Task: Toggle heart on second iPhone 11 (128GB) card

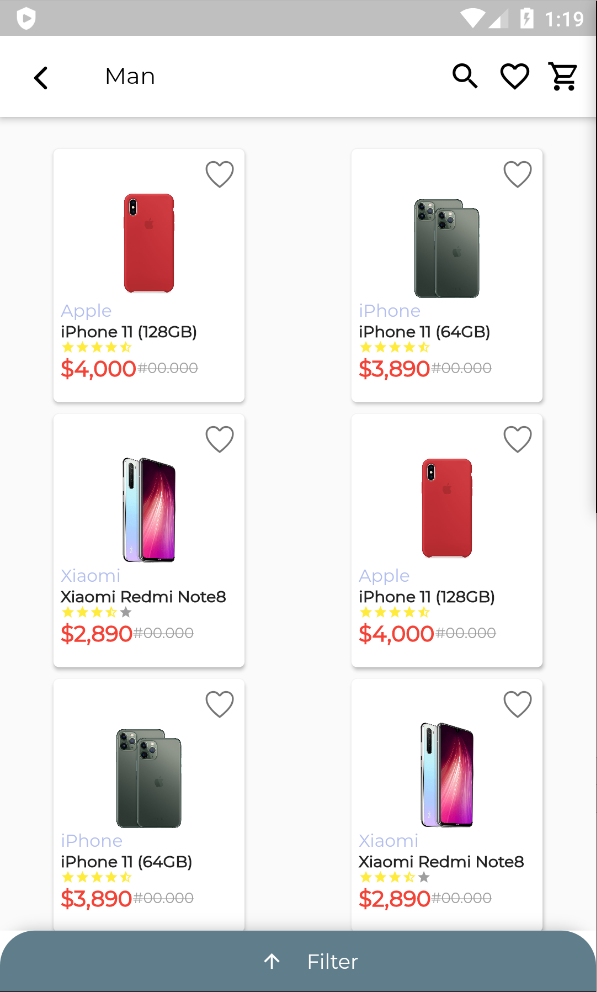Action: pyautogui.click(x=517, y=439)
